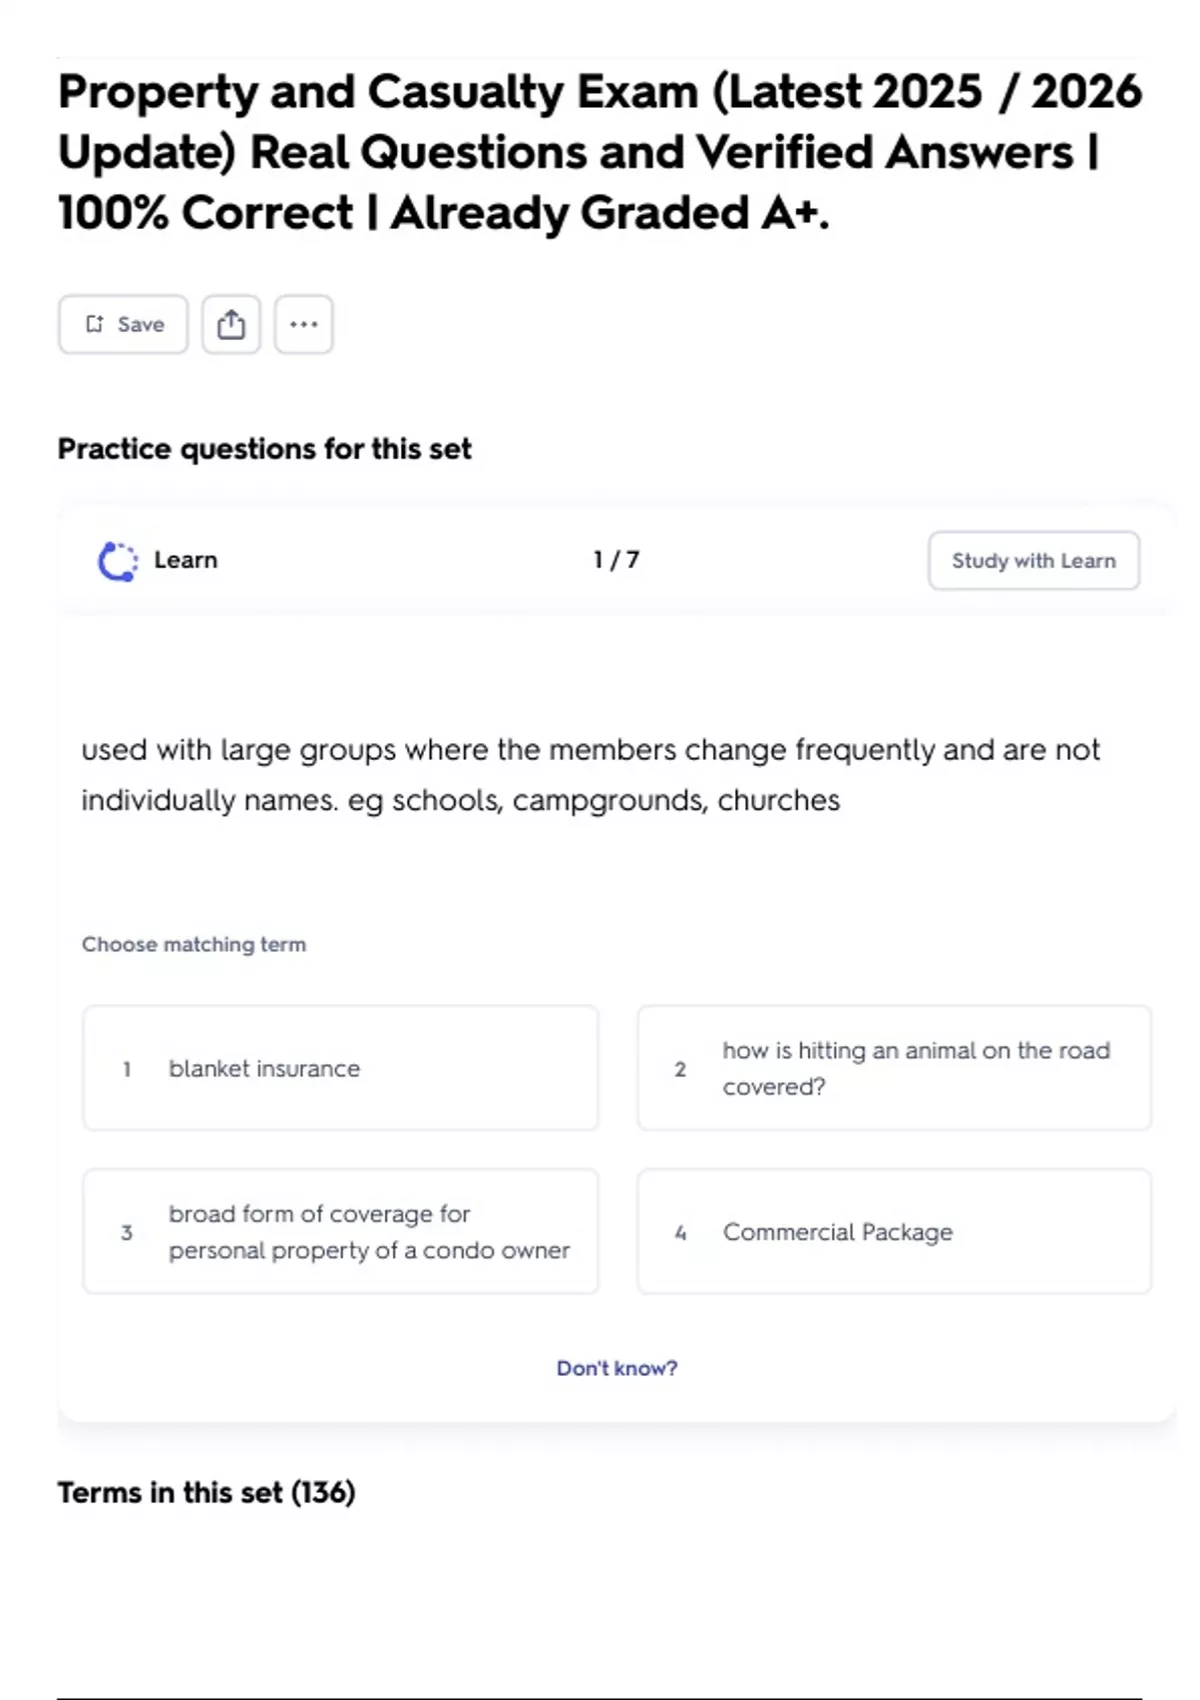Click the bookmark icon inside Save

[x=95, y=324]
